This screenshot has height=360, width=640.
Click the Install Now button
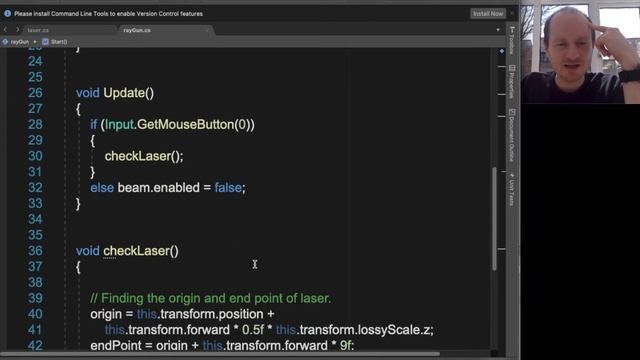(488, 13)
